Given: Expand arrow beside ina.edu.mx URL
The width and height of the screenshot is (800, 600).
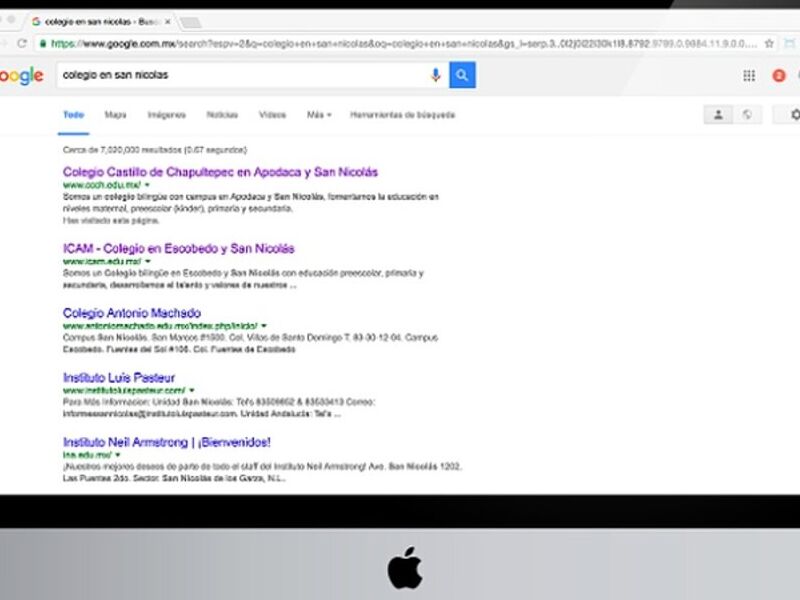Looking at the screenshot, I should 118,455.
